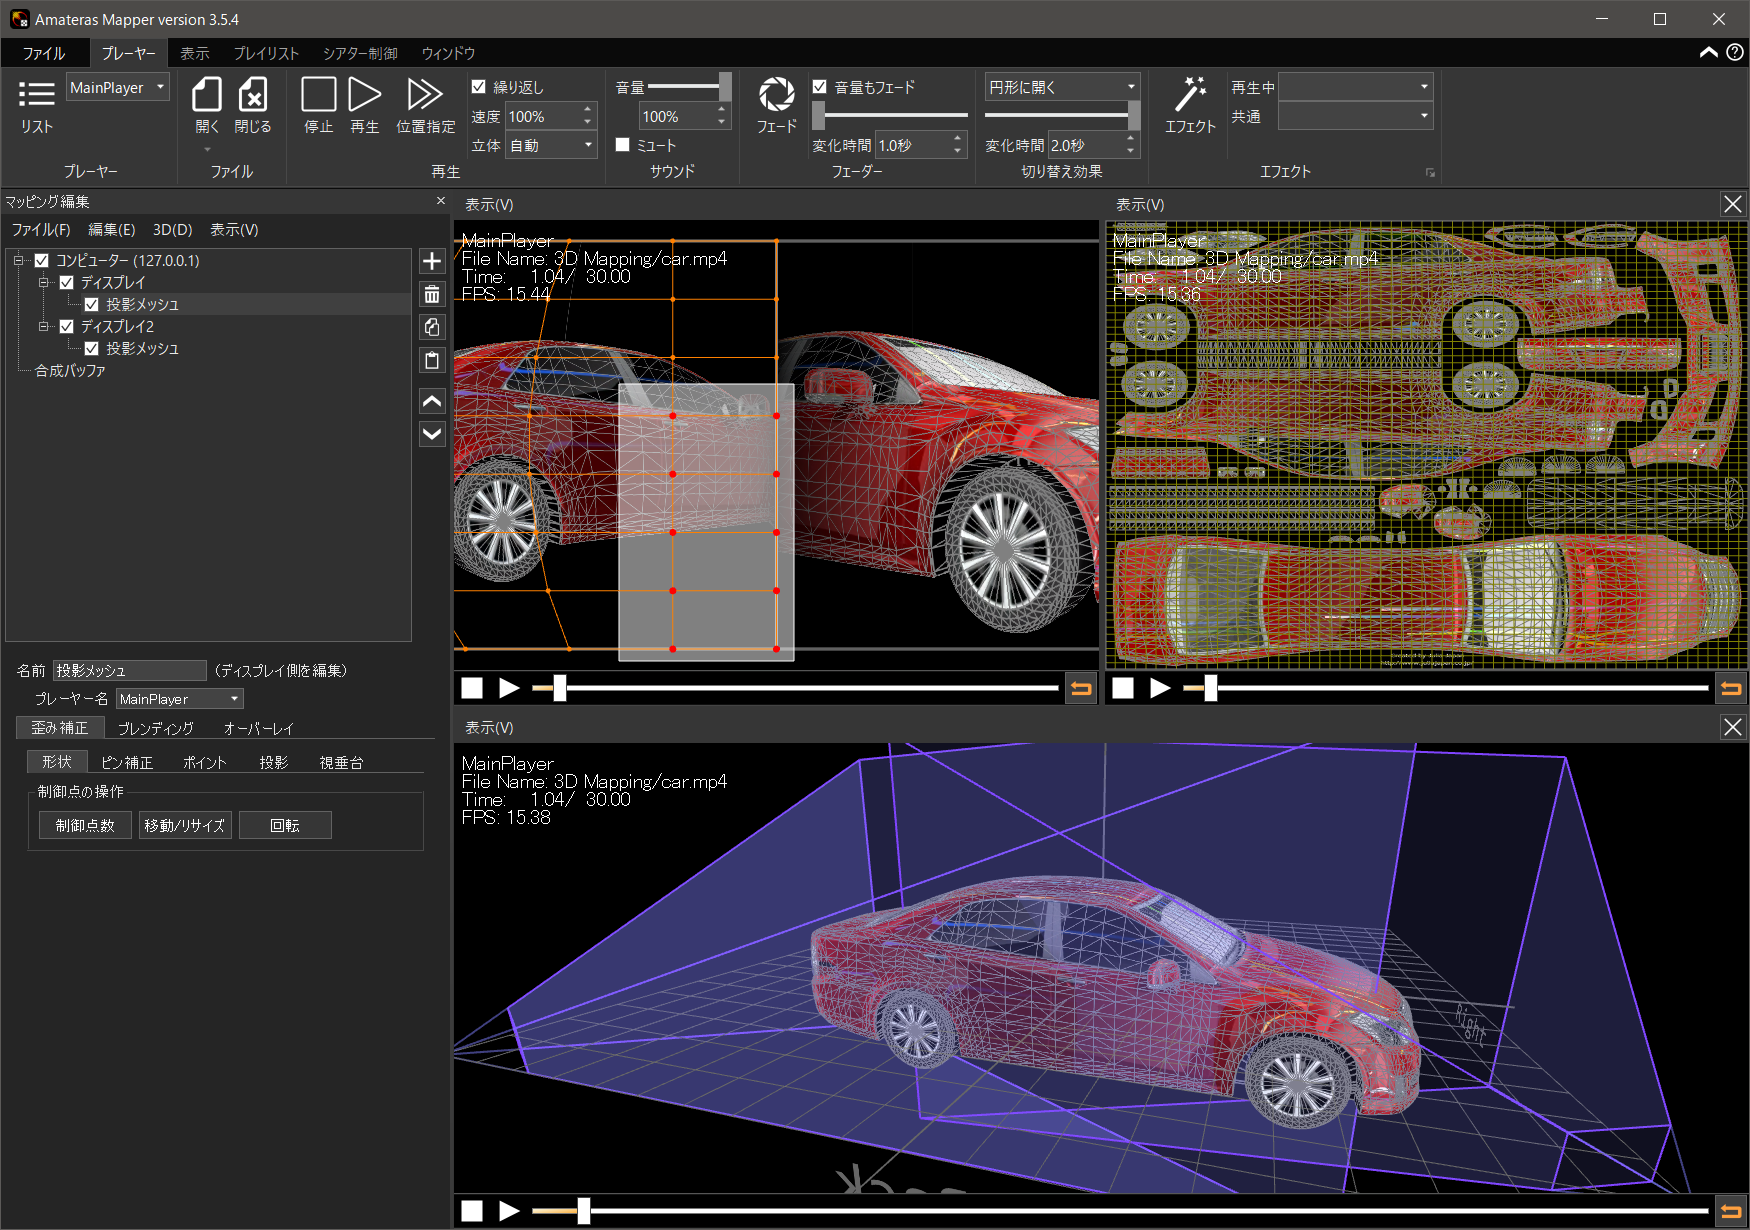Click the 名前 投影メッシュ input field
The width and height of the screenshot is (1750, 1230).
[130, 670]
